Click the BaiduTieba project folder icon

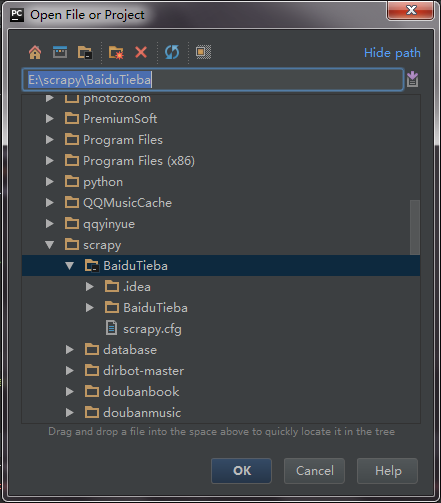tap(92, 266)
